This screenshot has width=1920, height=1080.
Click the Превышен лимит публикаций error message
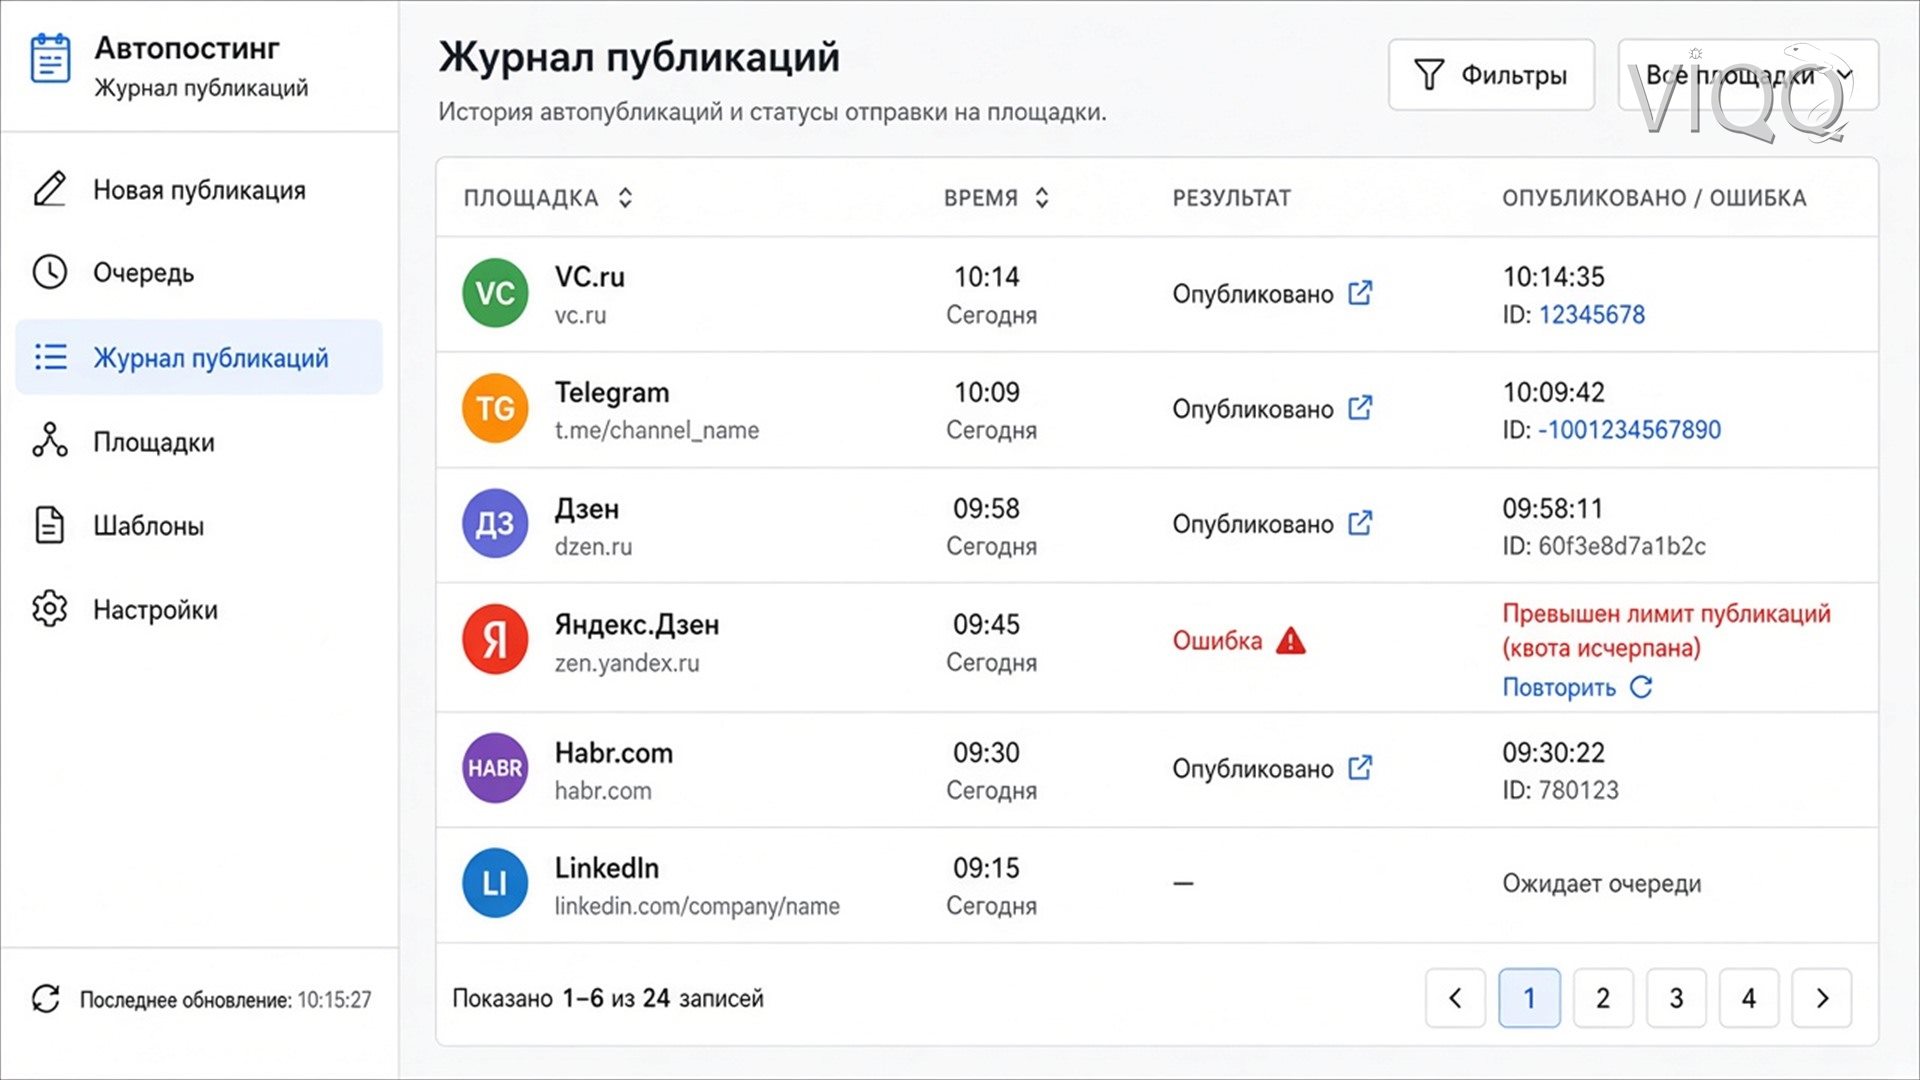(1666, 631)
